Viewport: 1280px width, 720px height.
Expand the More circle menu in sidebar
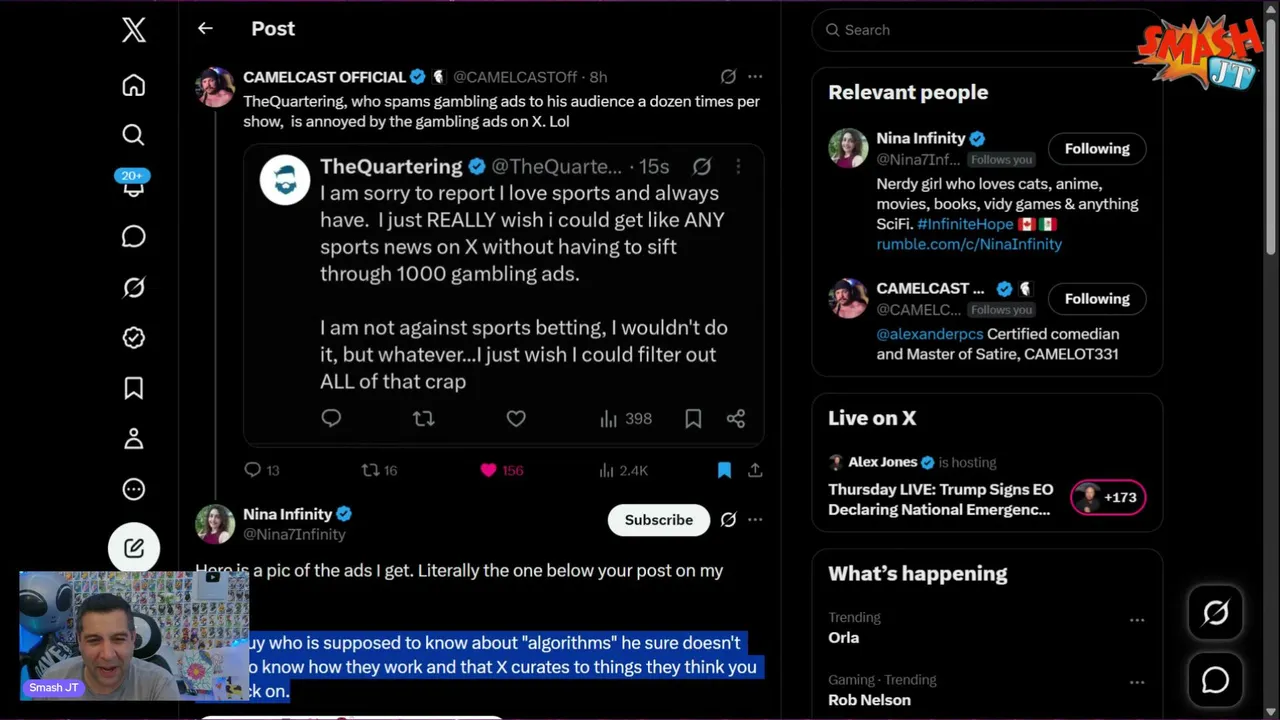133,489
